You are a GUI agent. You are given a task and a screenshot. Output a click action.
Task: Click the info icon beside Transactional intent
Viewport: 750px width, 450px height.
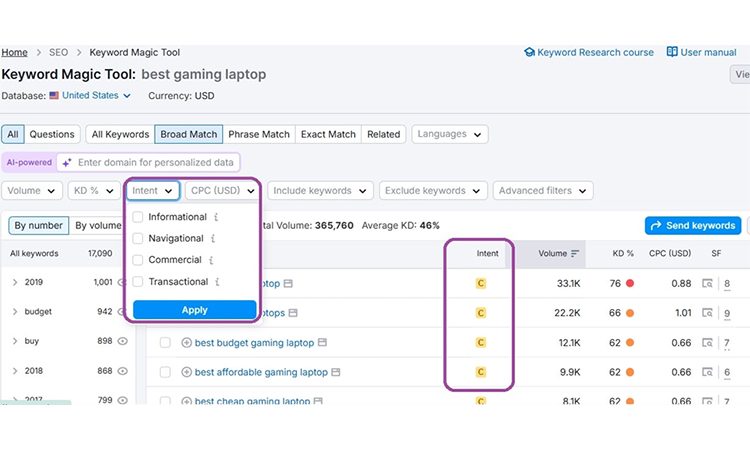[217, 282]
